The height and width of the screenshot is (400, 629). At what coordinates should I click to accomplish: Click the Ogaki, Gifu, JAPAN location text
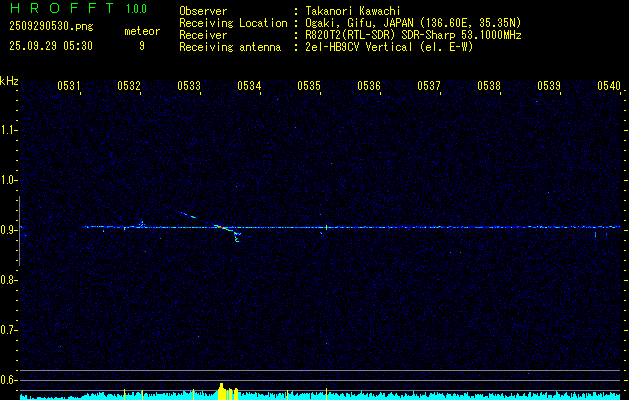pyautogui.click(x=413, y=23)
